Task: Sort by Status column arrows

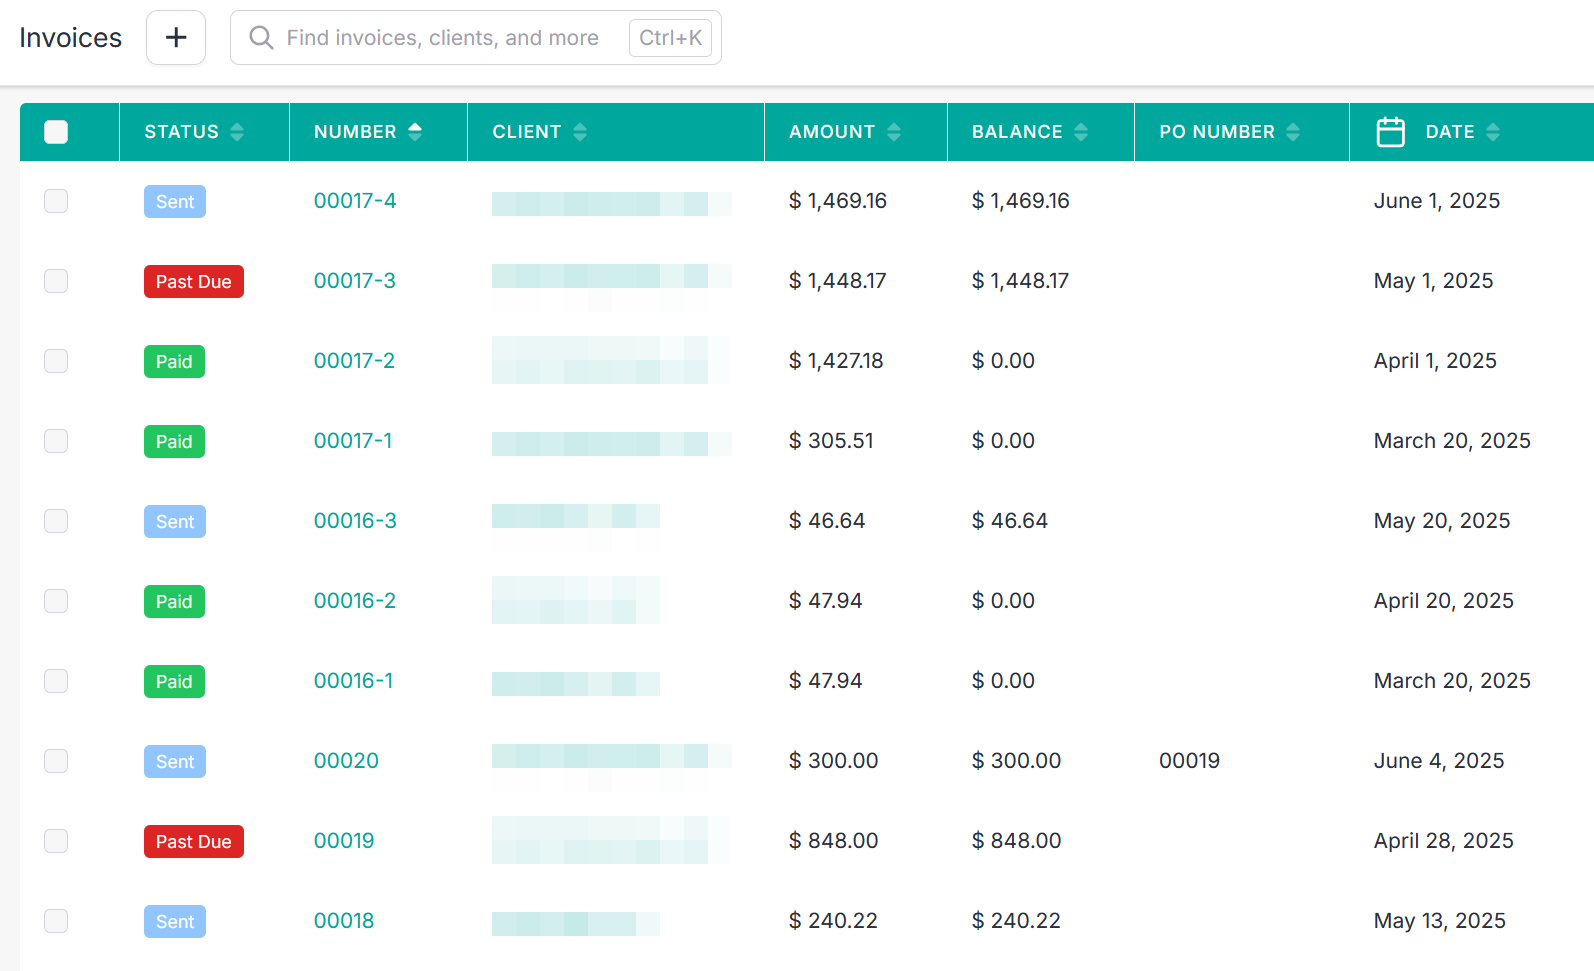Action: [x=237, y=132]
